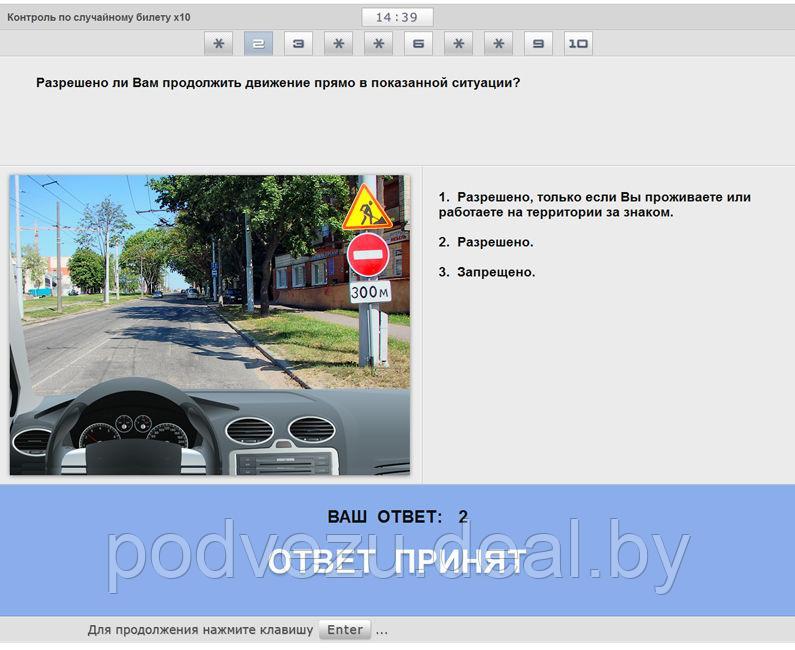
Task: Open question 10 in the navigator
Action: 578,43
